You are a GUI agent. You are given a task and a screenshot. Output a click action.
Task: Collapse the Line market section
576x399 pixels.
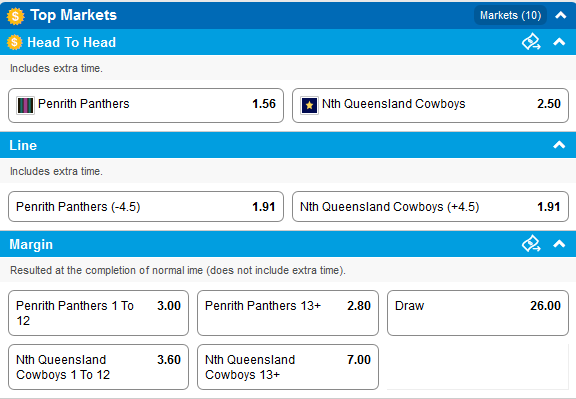(559, 145)
